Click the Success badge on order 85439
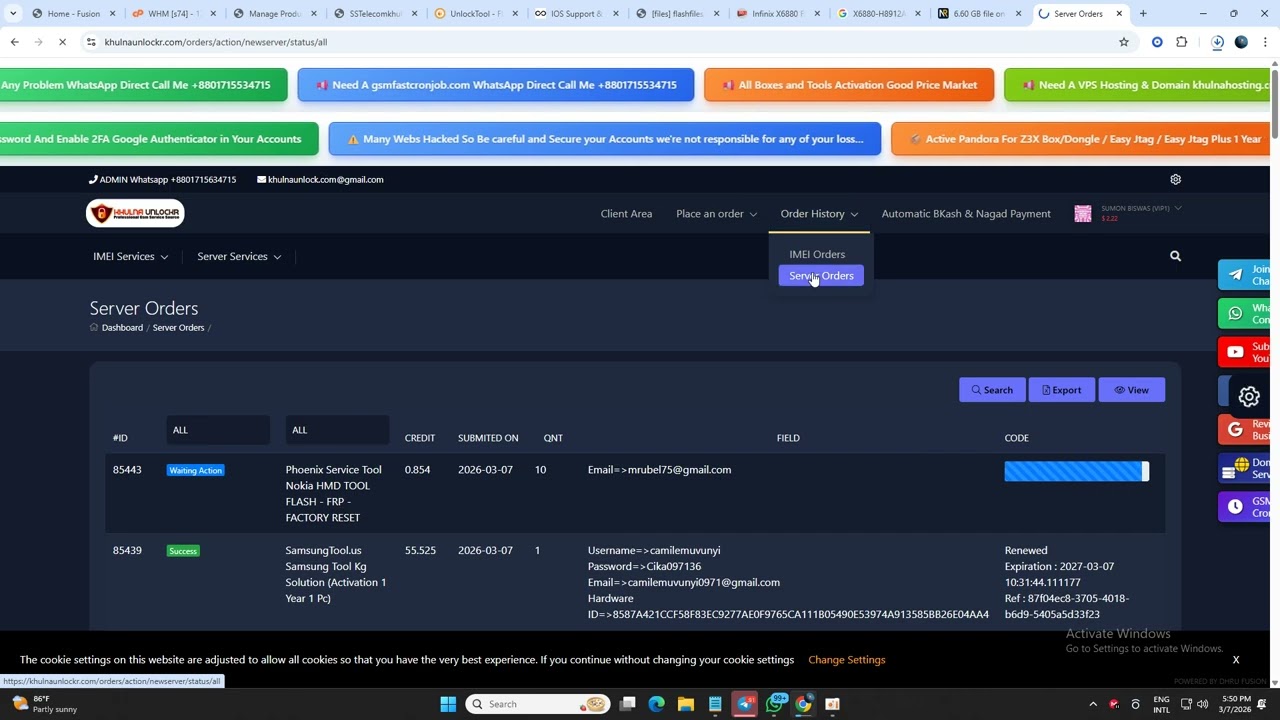The height and width of the screenshot is (720, 1280). coord(183,551)
